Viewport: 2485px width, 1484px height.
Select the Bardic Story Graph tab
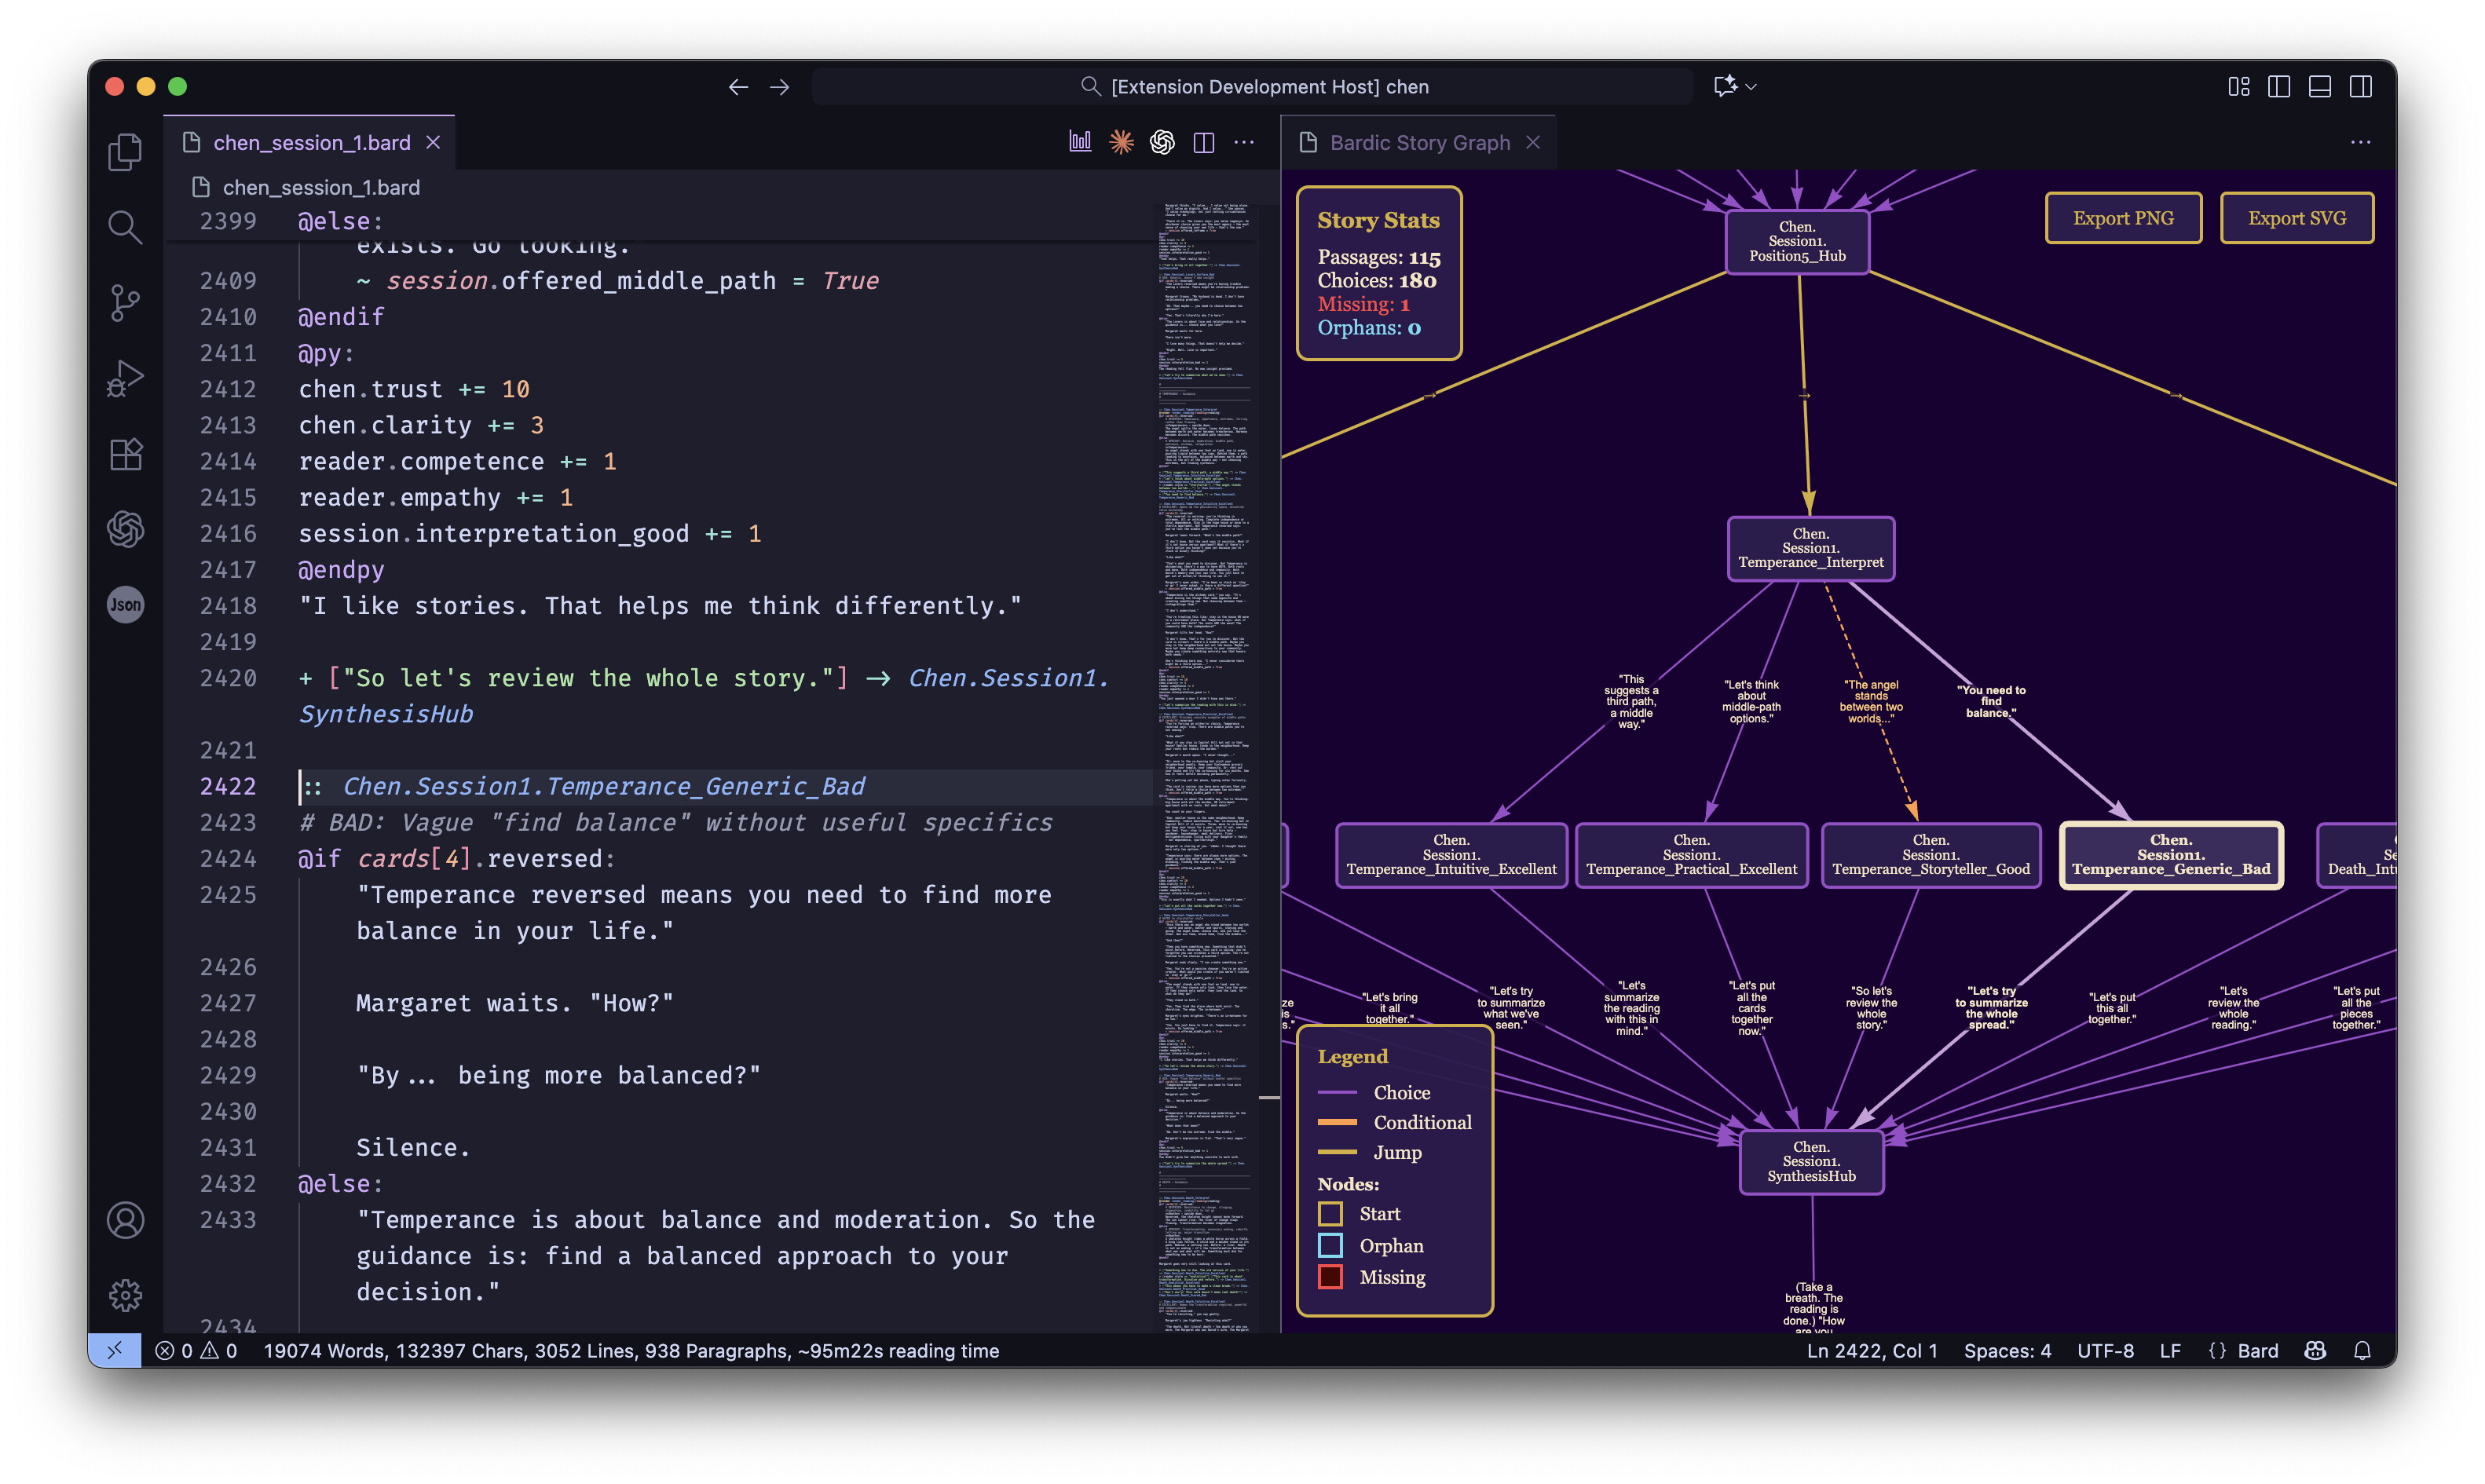click(x=1419, y=142)
